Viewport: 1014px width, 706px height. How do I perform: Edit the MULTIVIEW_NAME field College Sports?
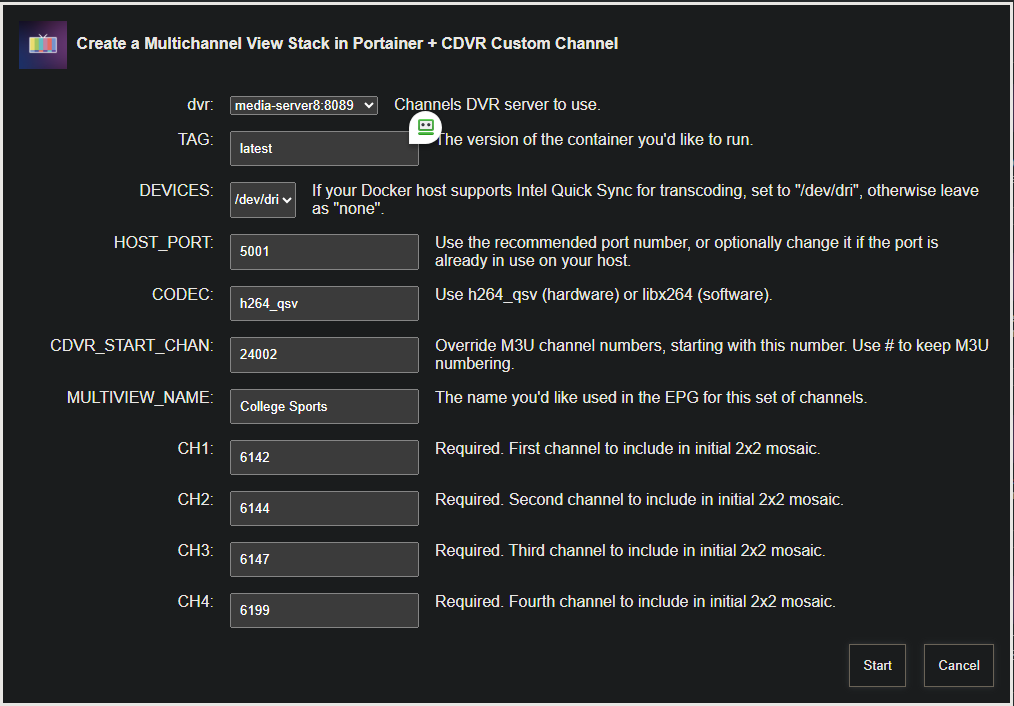[323, 406]
